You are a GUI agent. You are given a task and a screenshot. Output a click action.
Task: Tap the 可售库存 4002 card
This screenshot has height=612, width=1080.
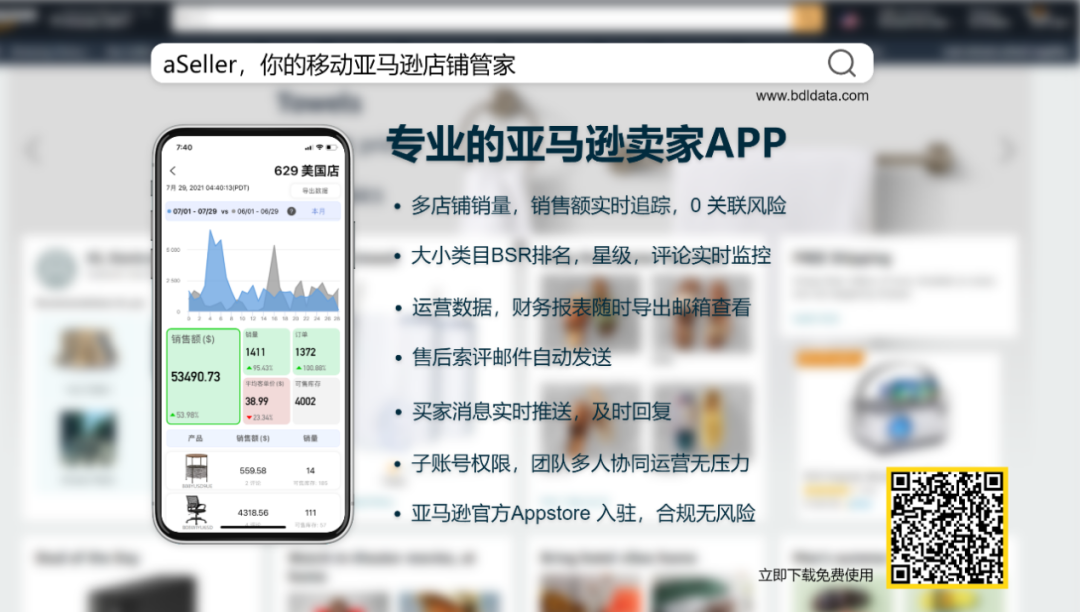pyautogui.click(x=315, y=400)
